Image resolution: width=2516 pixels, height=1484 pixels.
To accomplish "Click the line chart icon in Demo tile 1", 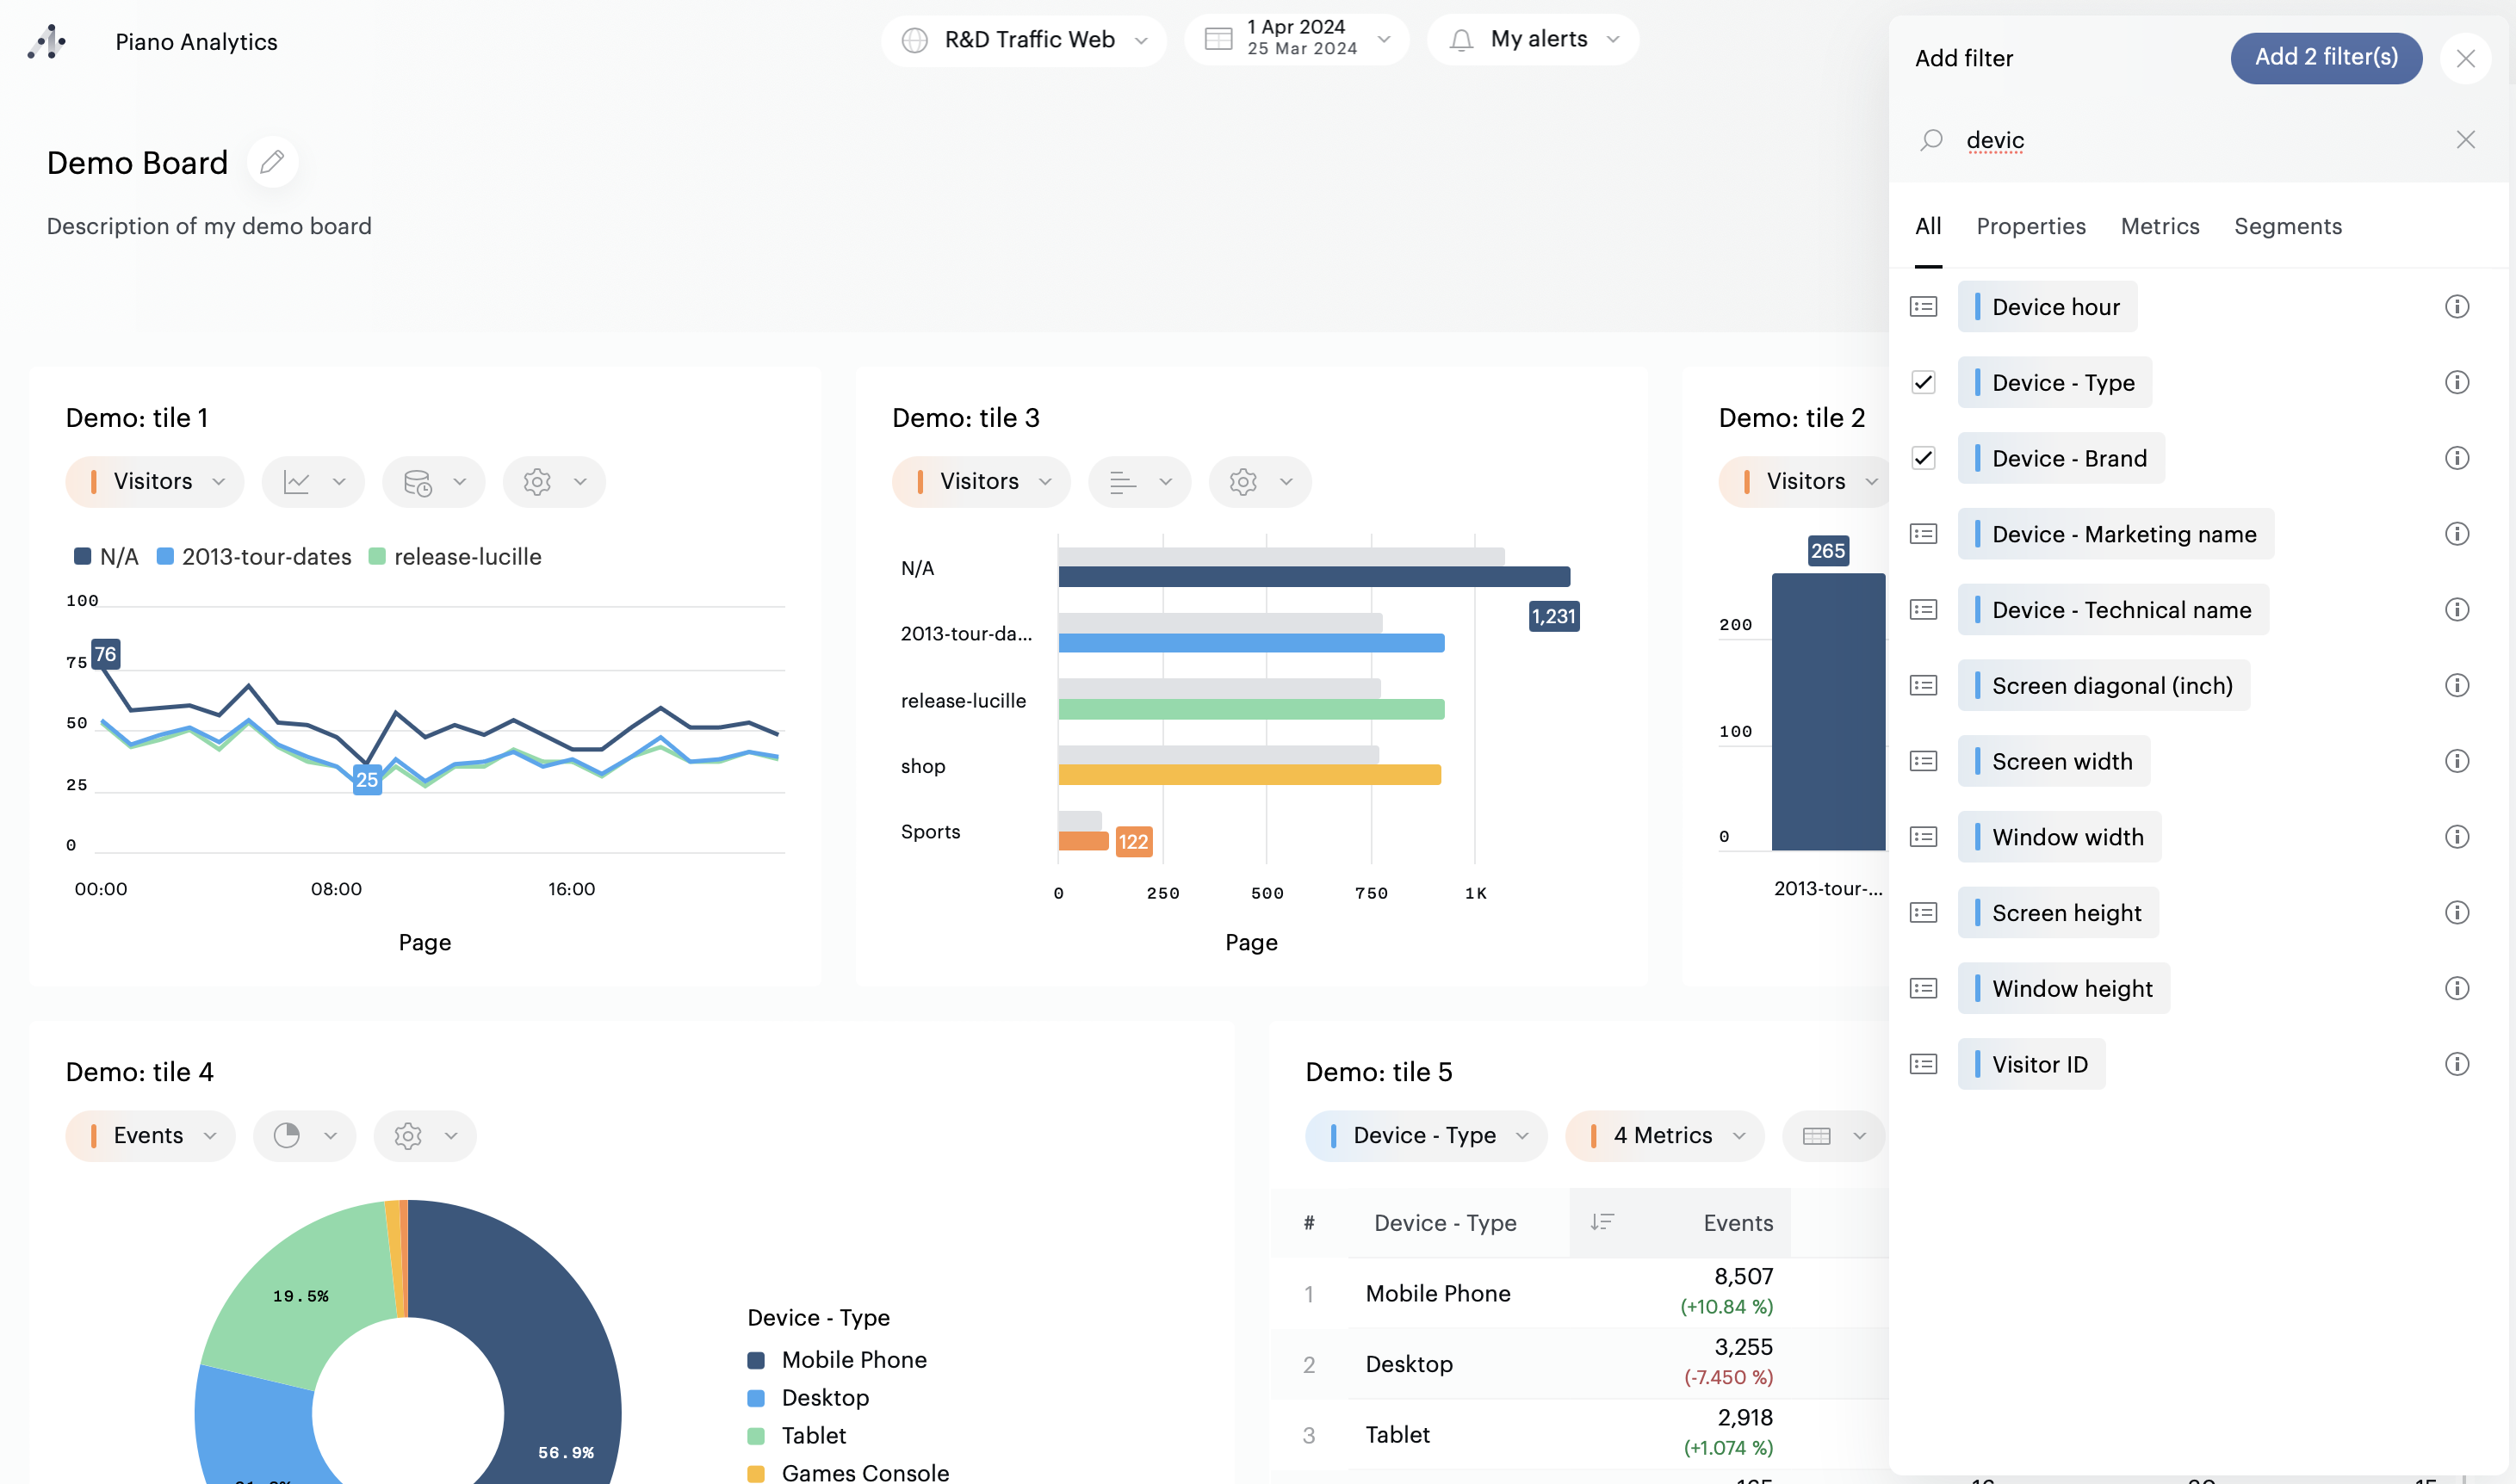I will [297, 482].
